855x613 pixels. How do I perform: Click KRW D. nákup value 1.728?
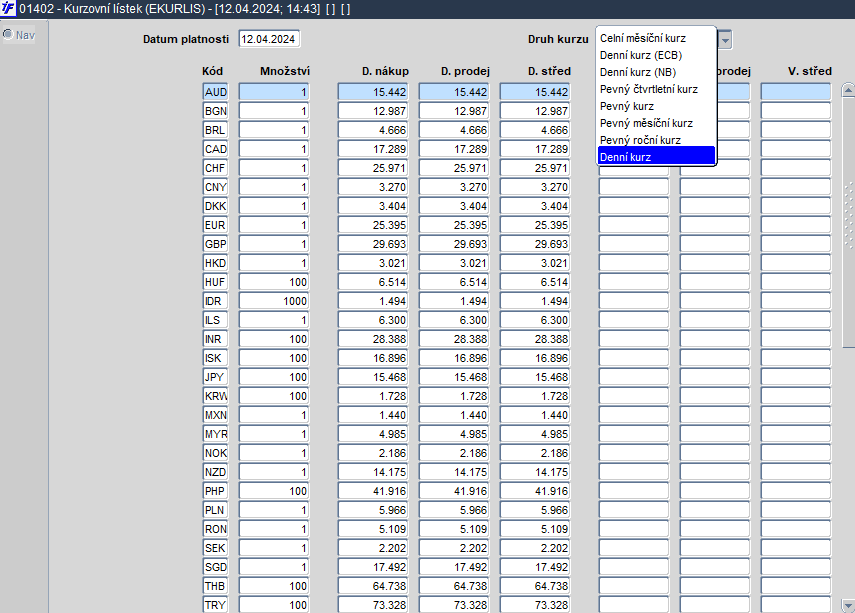[x=372, y=396]
